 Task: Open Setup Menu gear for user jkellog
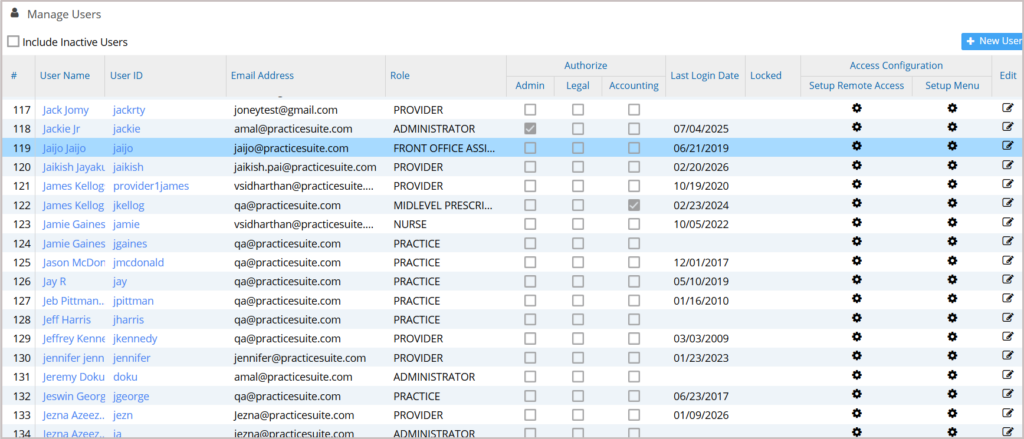[x=952, y=205]
